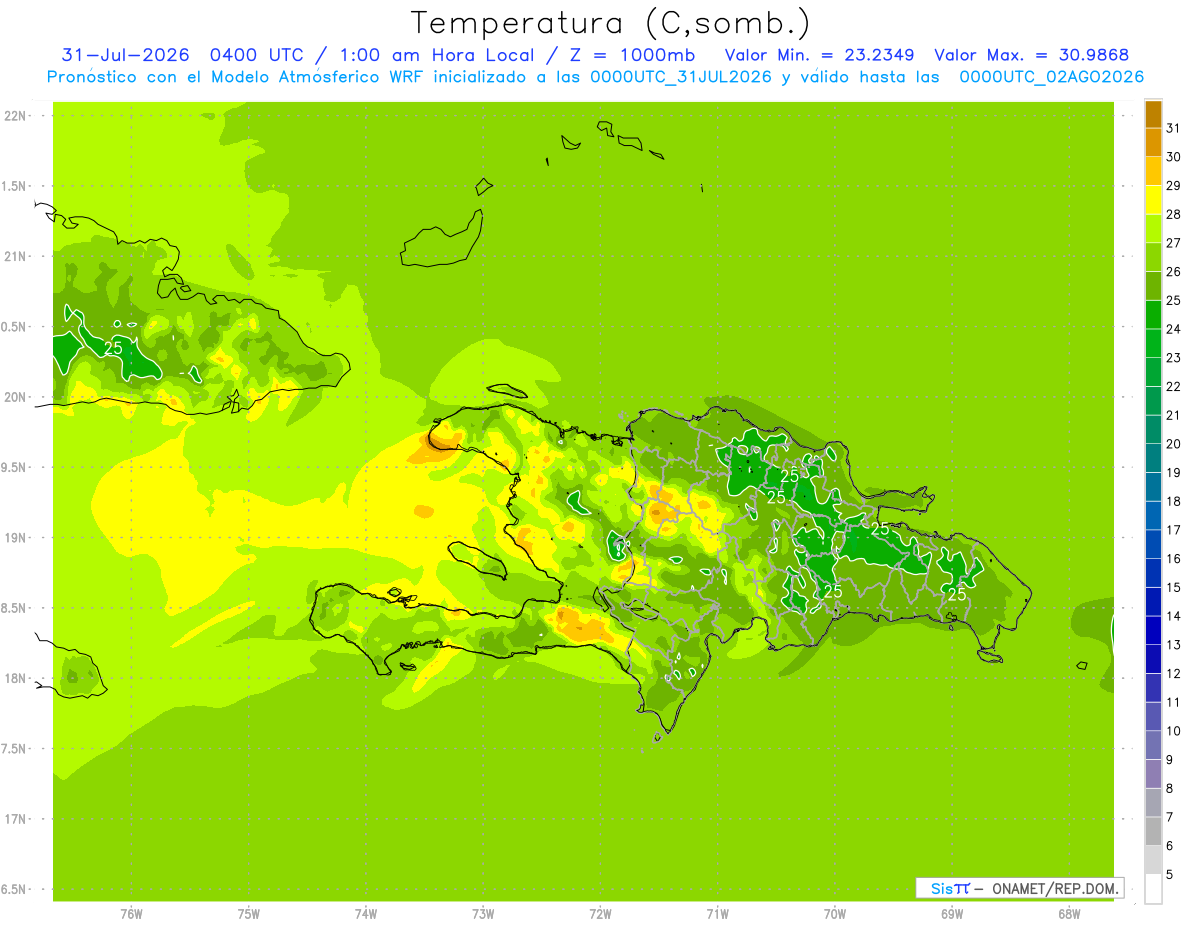Viewport: 1200px width, 927px height.
Task: Select the date text "31-Jul-2026"
Action: 125,55
